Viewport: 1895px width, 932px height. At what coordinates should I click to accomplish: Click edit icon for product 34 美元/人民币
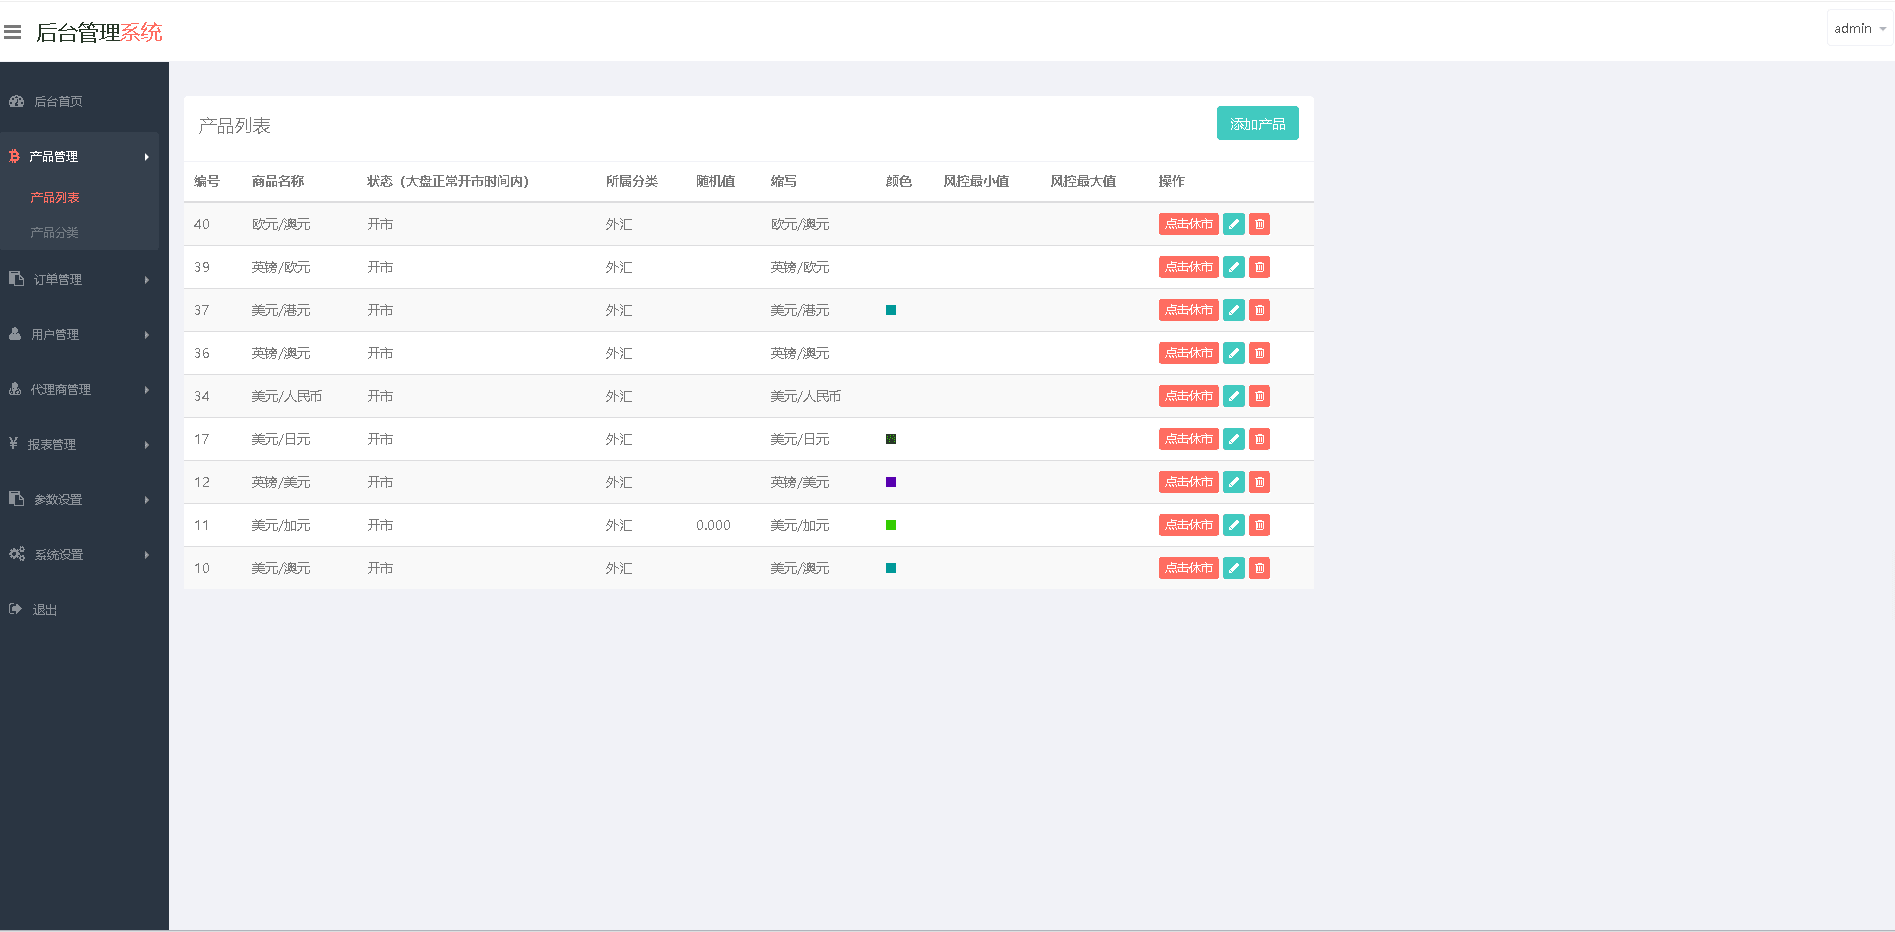pyautogui.click(x=1234, y=396)
